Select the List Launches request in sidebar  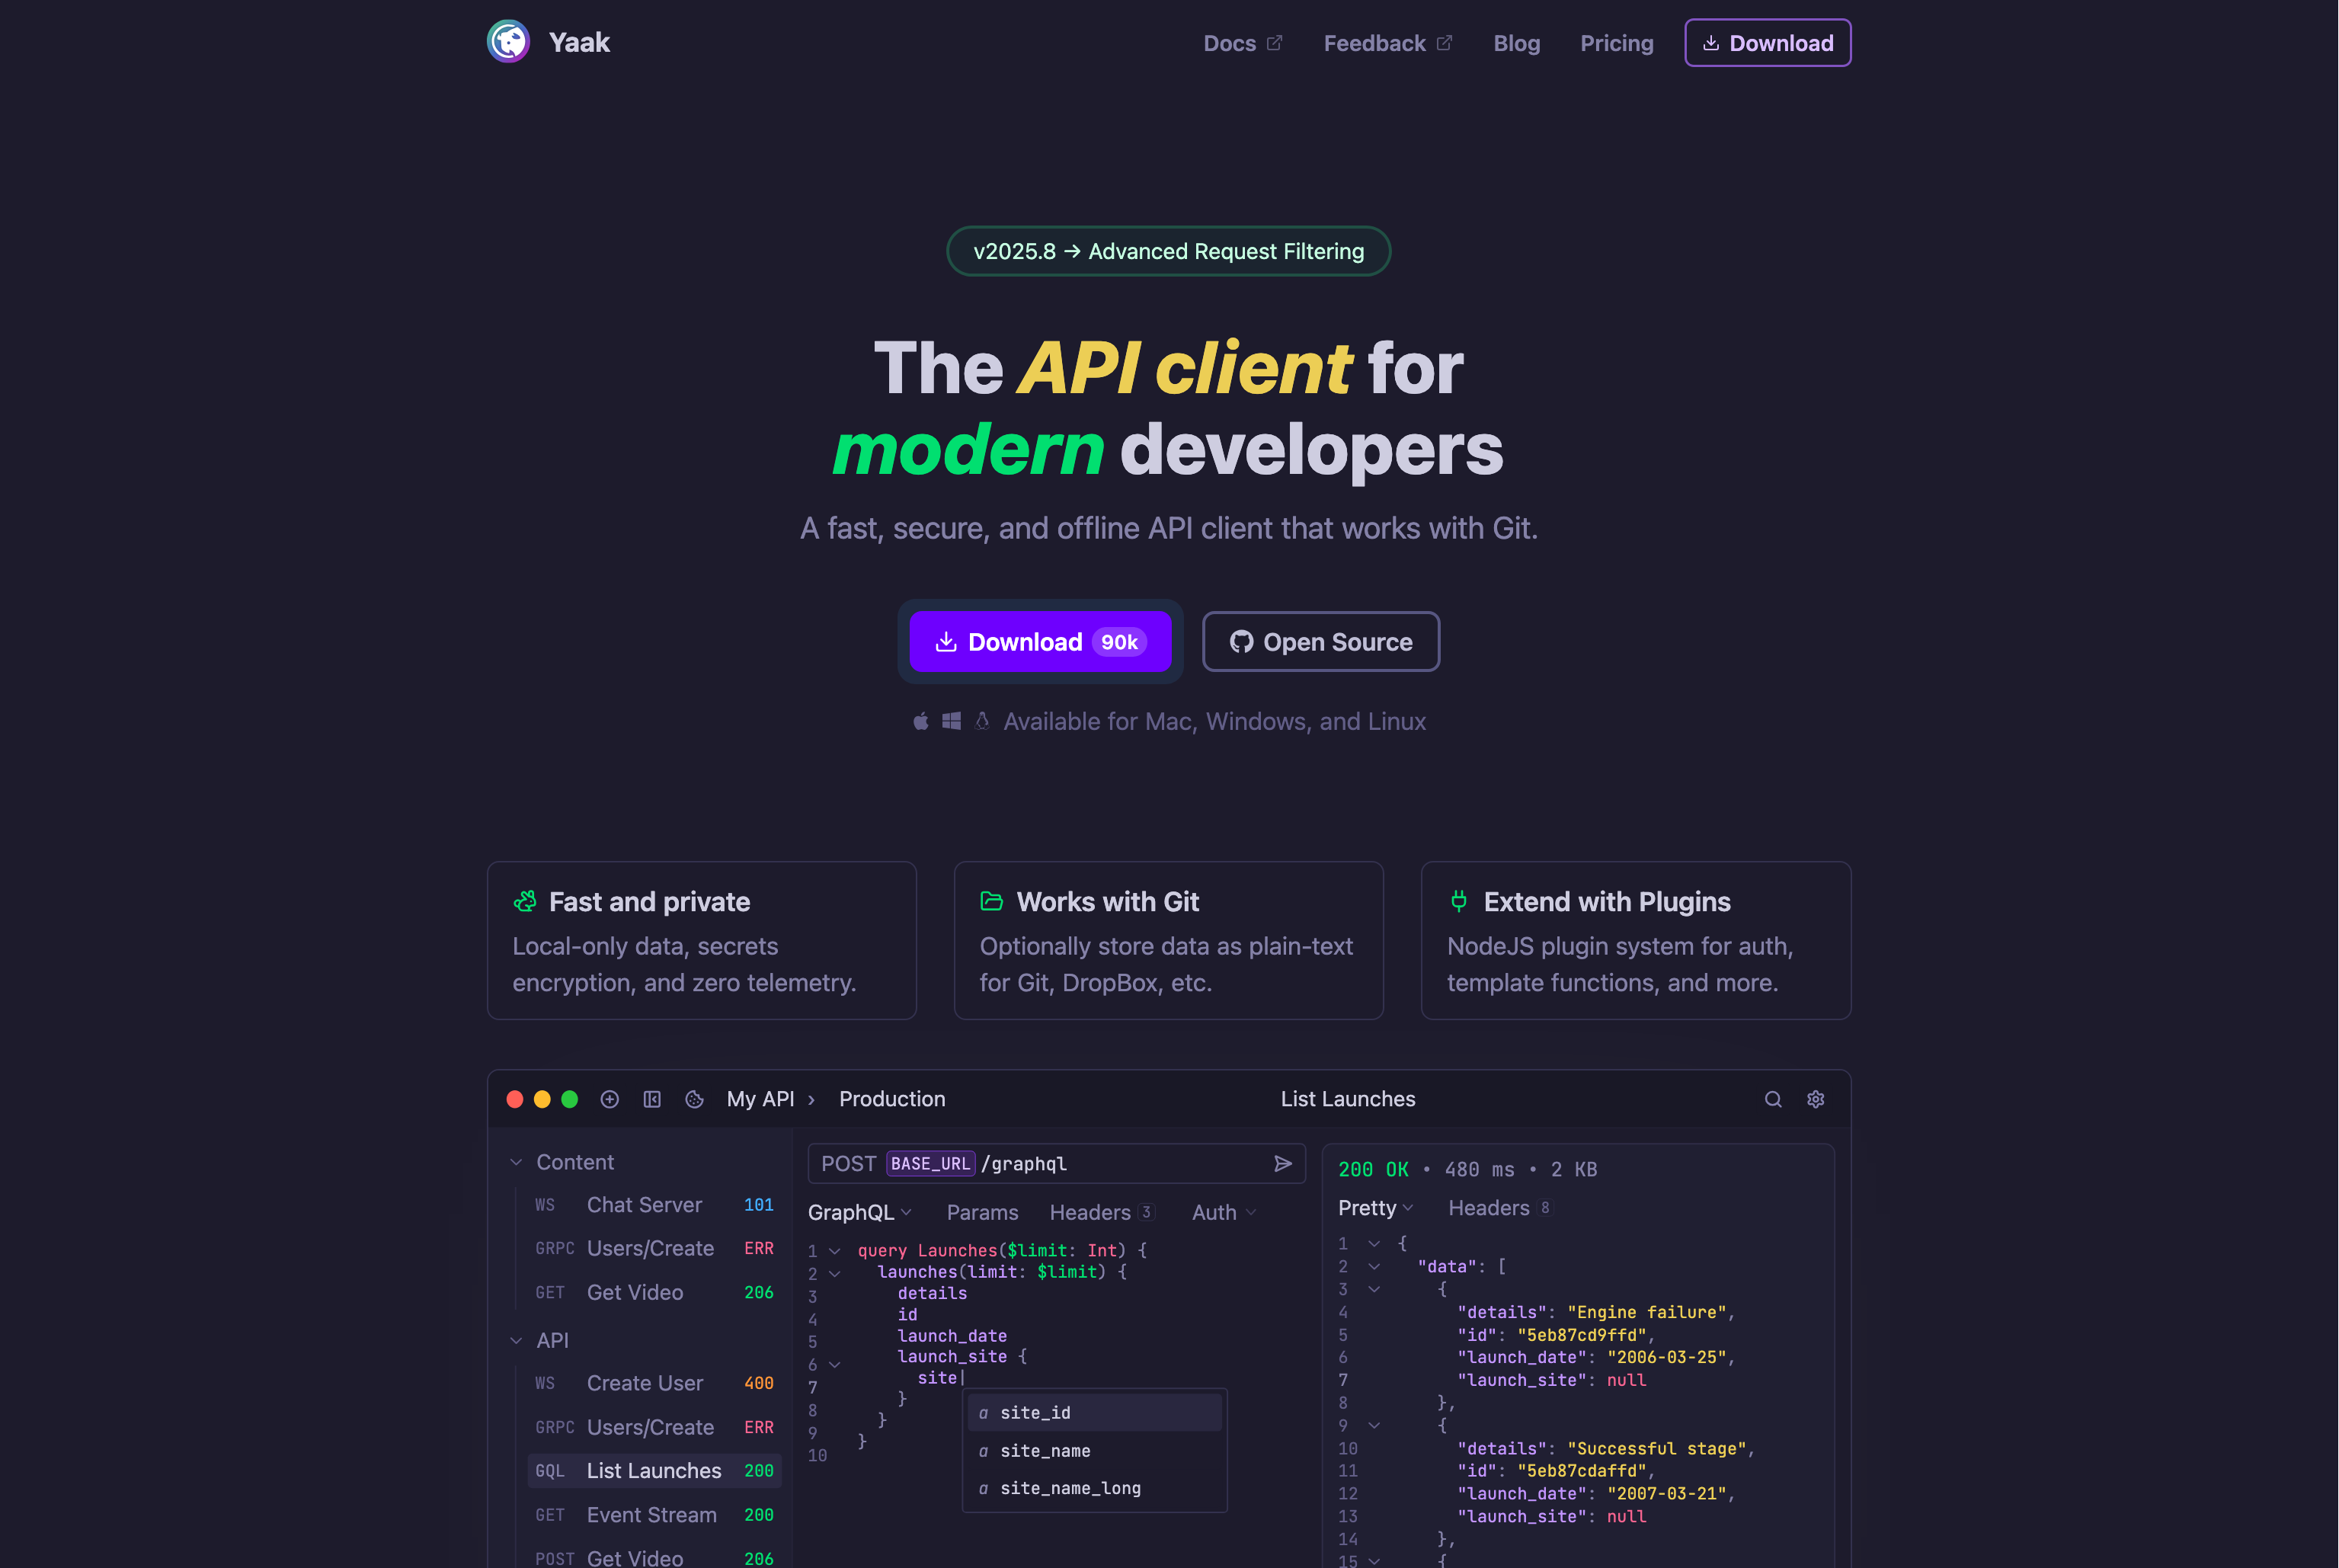coord(653,1470)
